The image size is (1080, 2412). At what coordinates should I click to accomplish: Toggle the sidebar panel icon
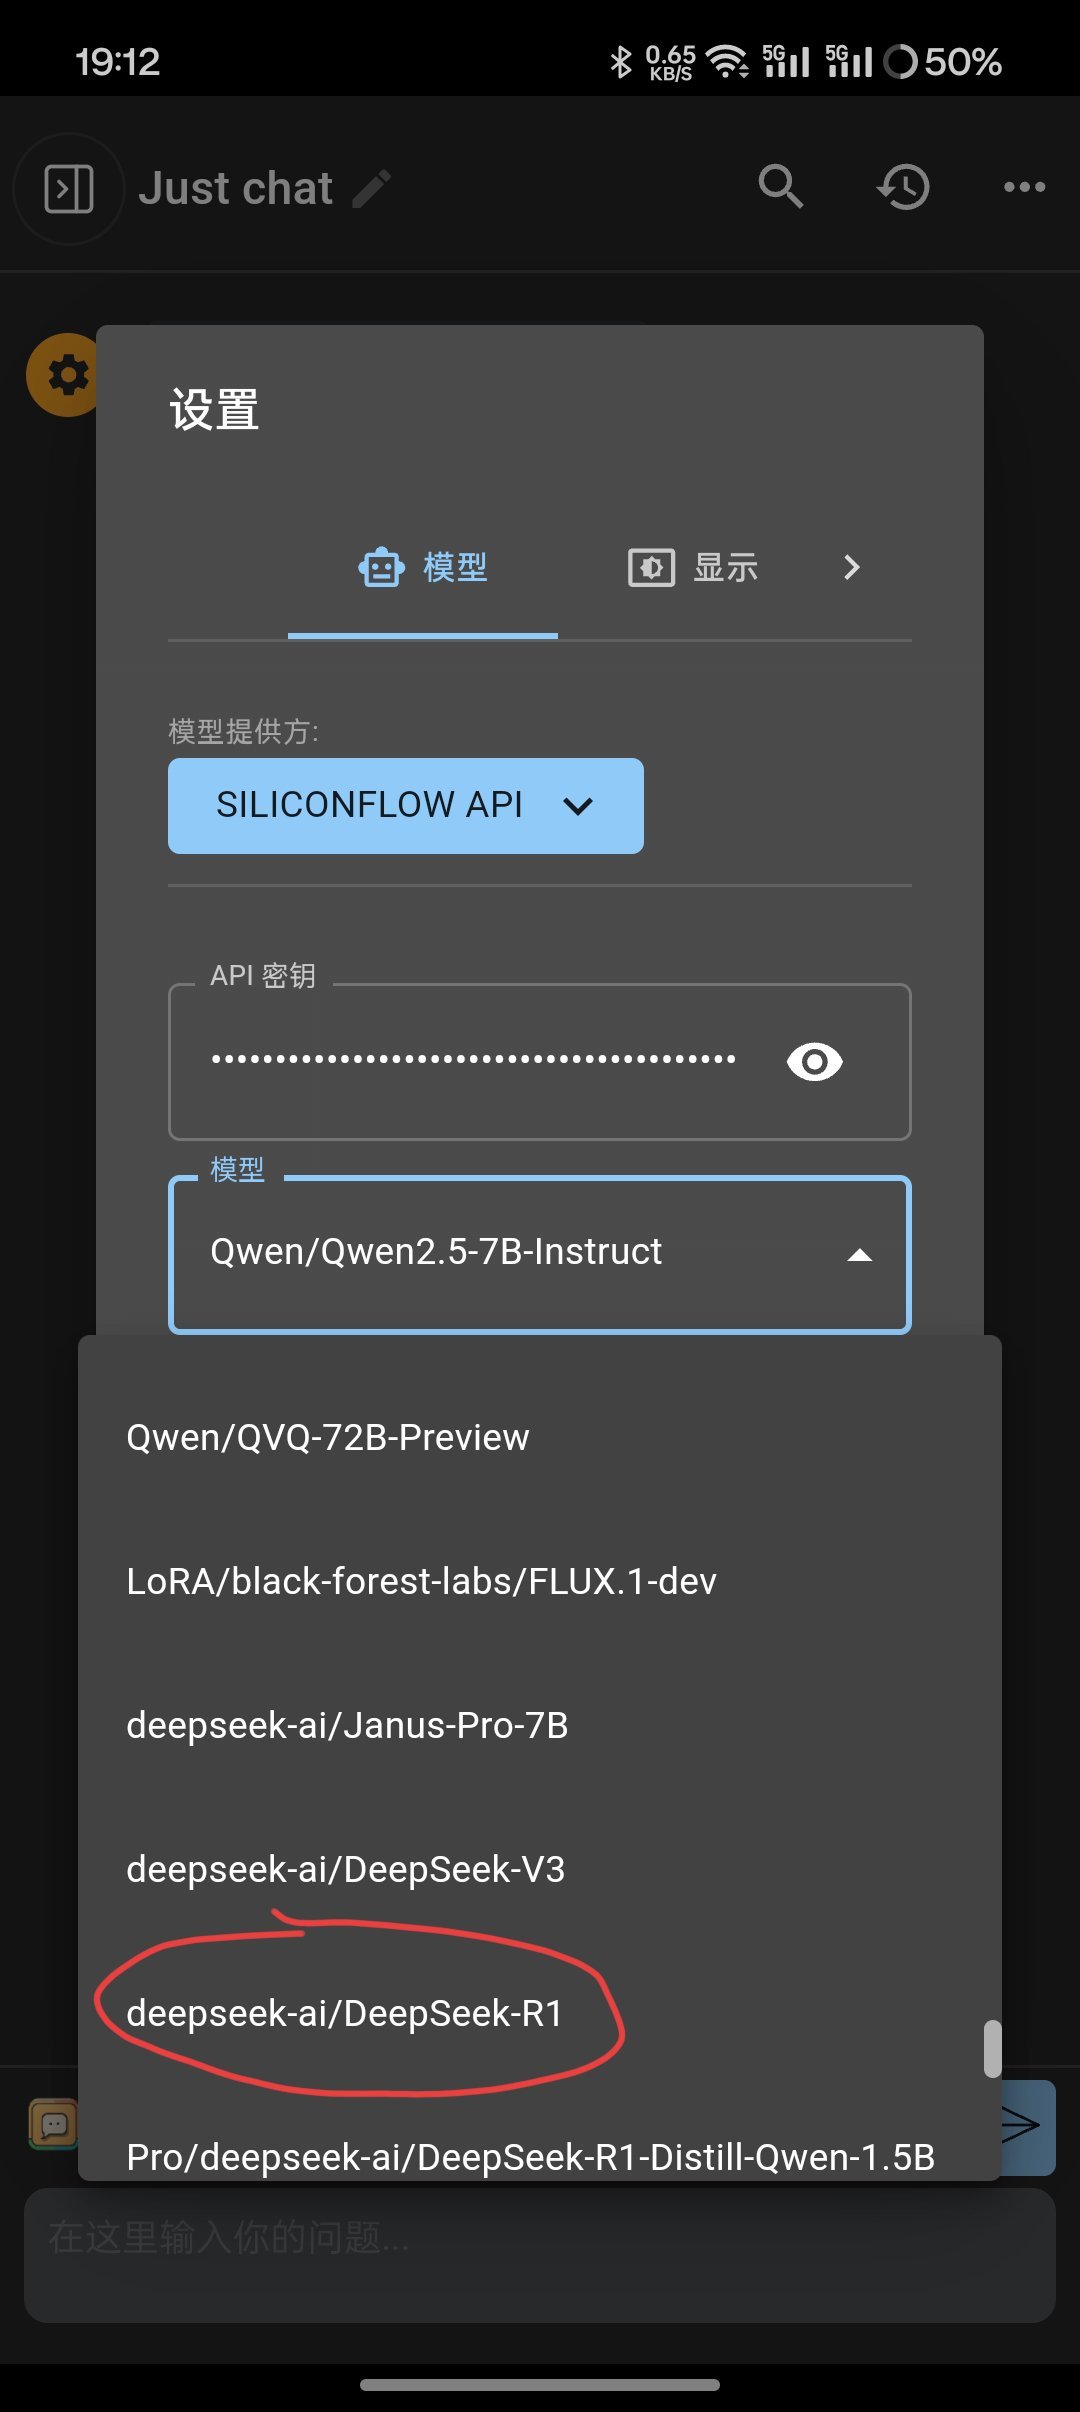point(69,188)
